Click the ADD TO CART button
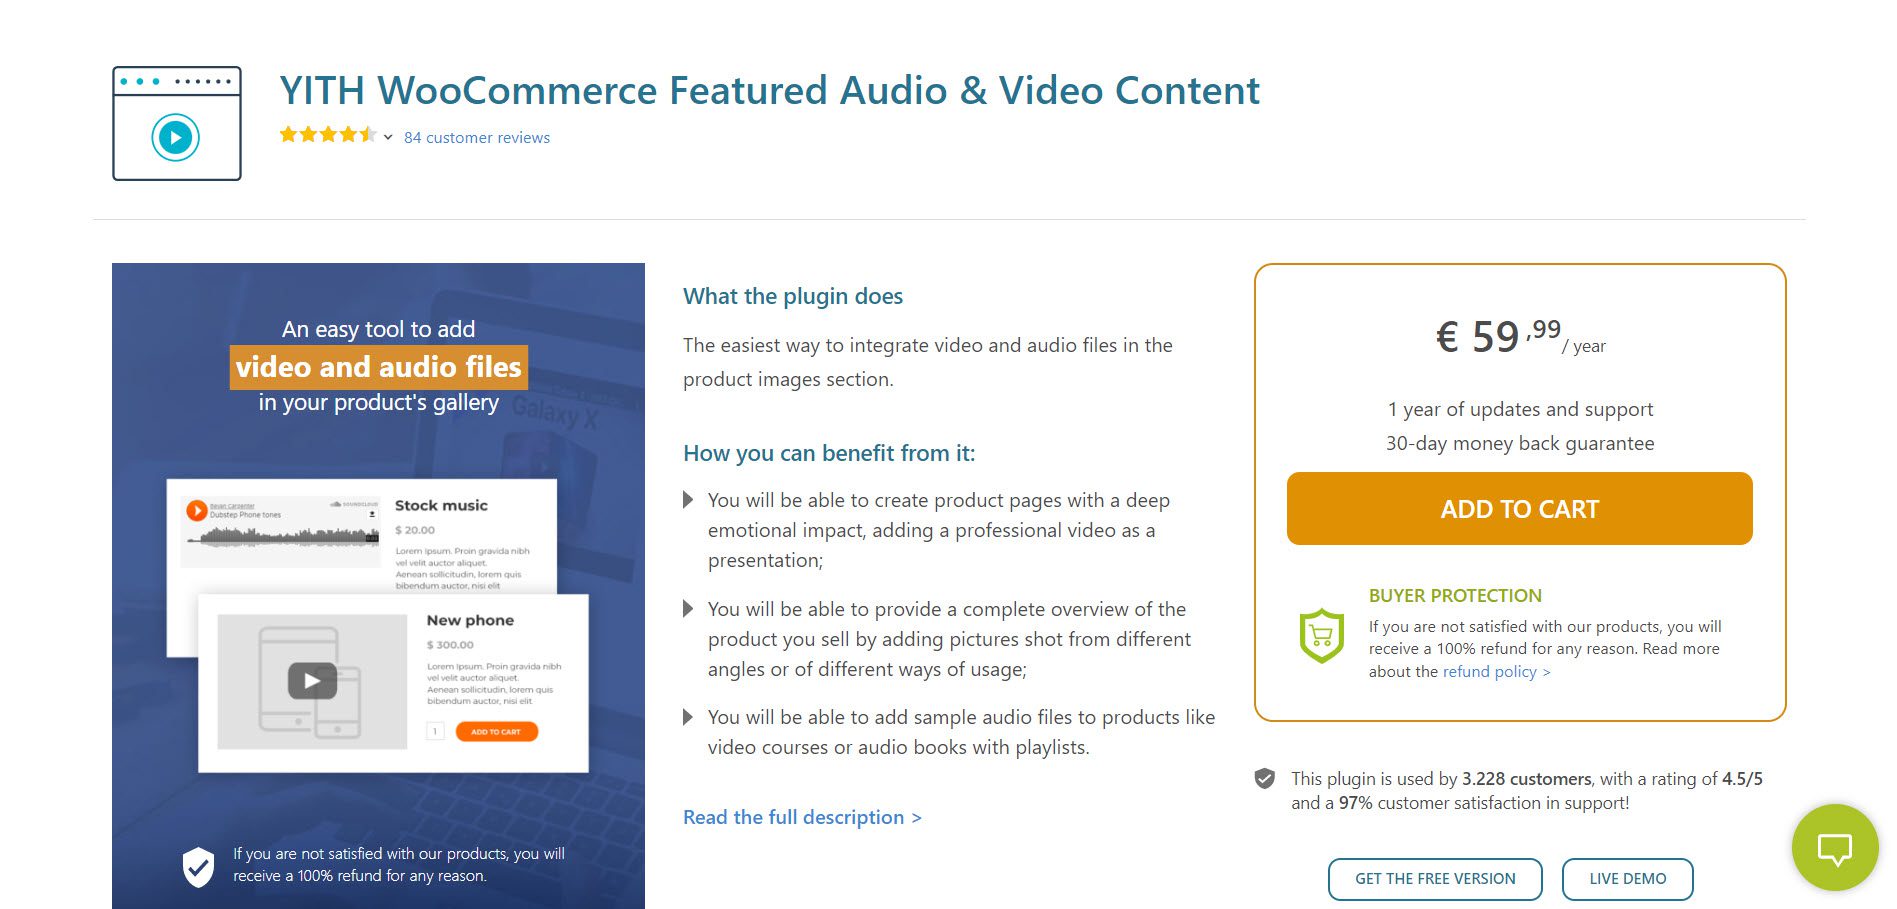The width and height of the screenshot is (1897, 909). pyautogui.click(x=1519, y=509)
